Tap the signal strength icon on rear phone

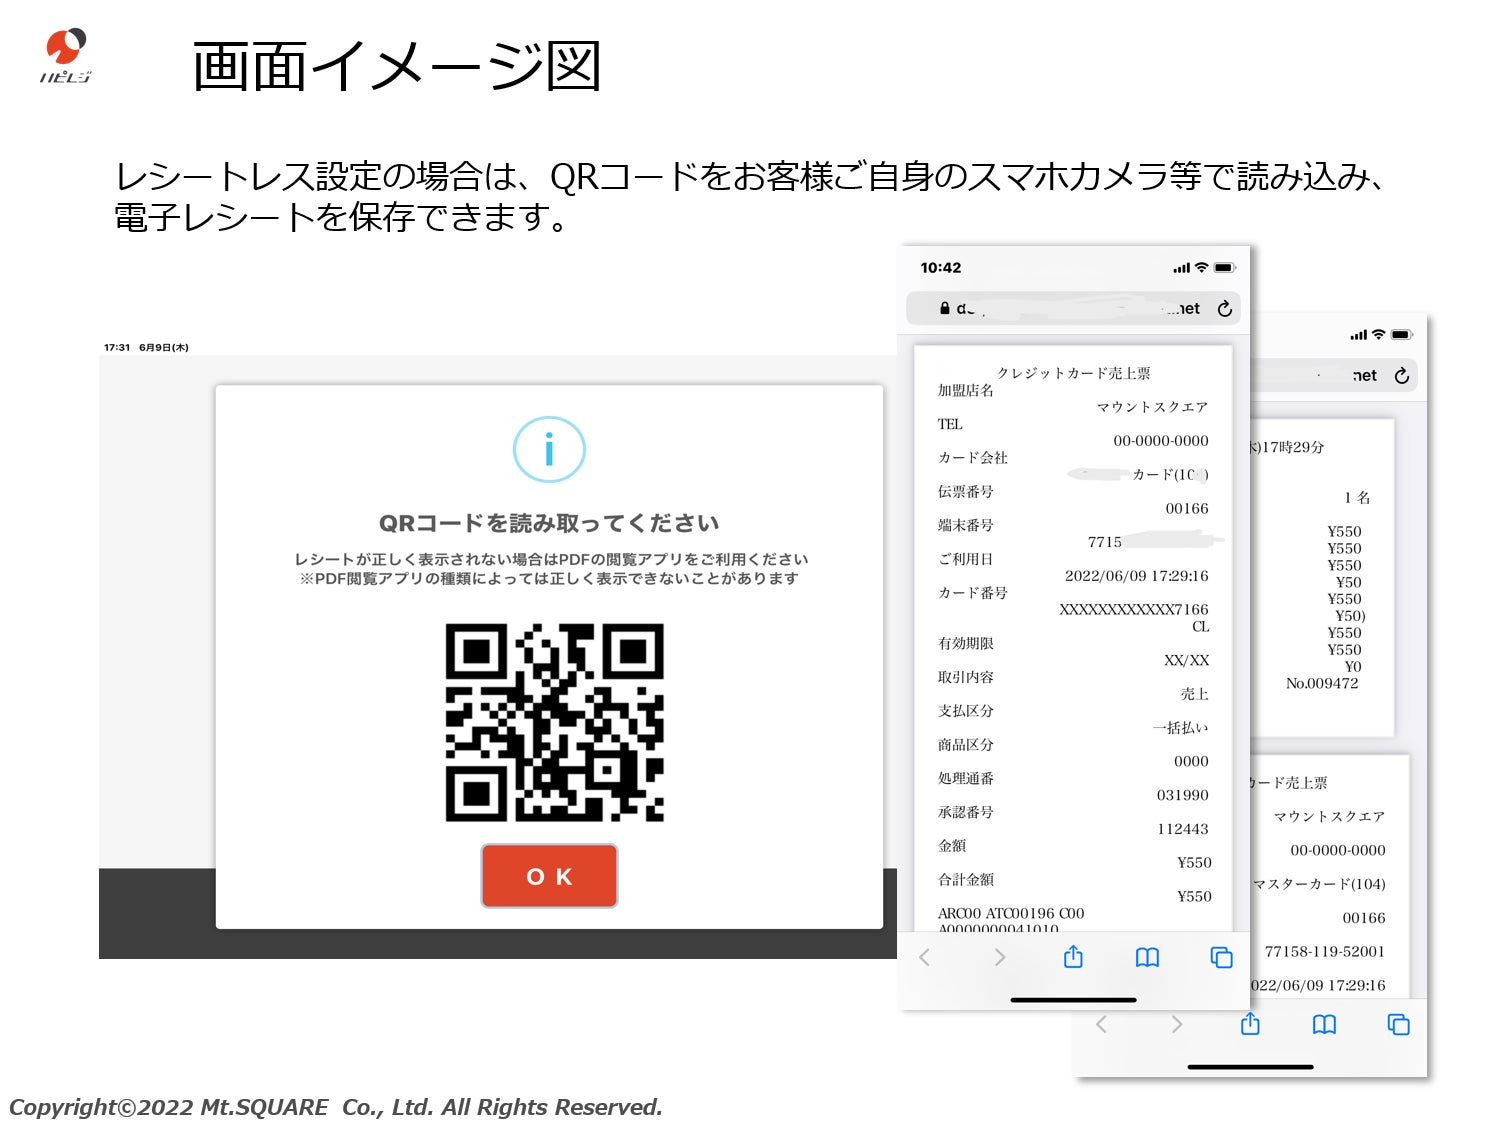point(1358,335)
